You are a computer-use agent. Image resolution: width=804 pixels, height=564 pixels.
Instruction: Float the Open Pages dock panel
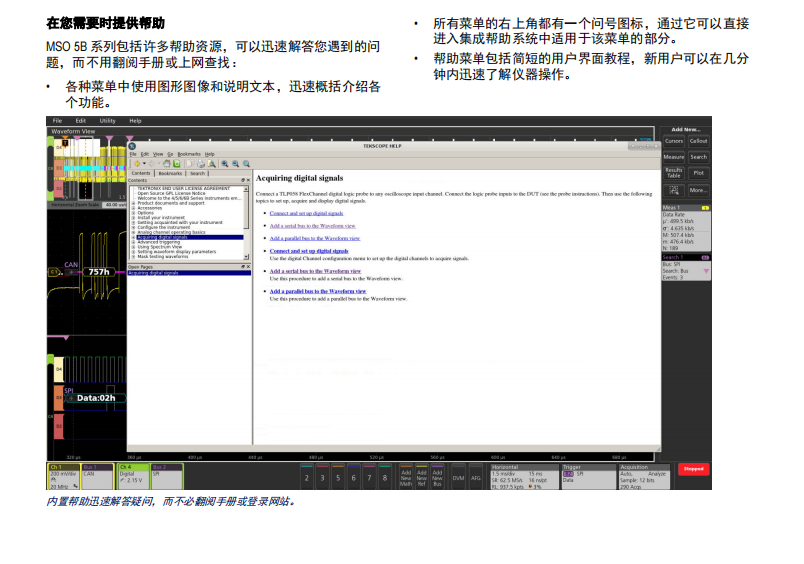[x=243, y=267]
